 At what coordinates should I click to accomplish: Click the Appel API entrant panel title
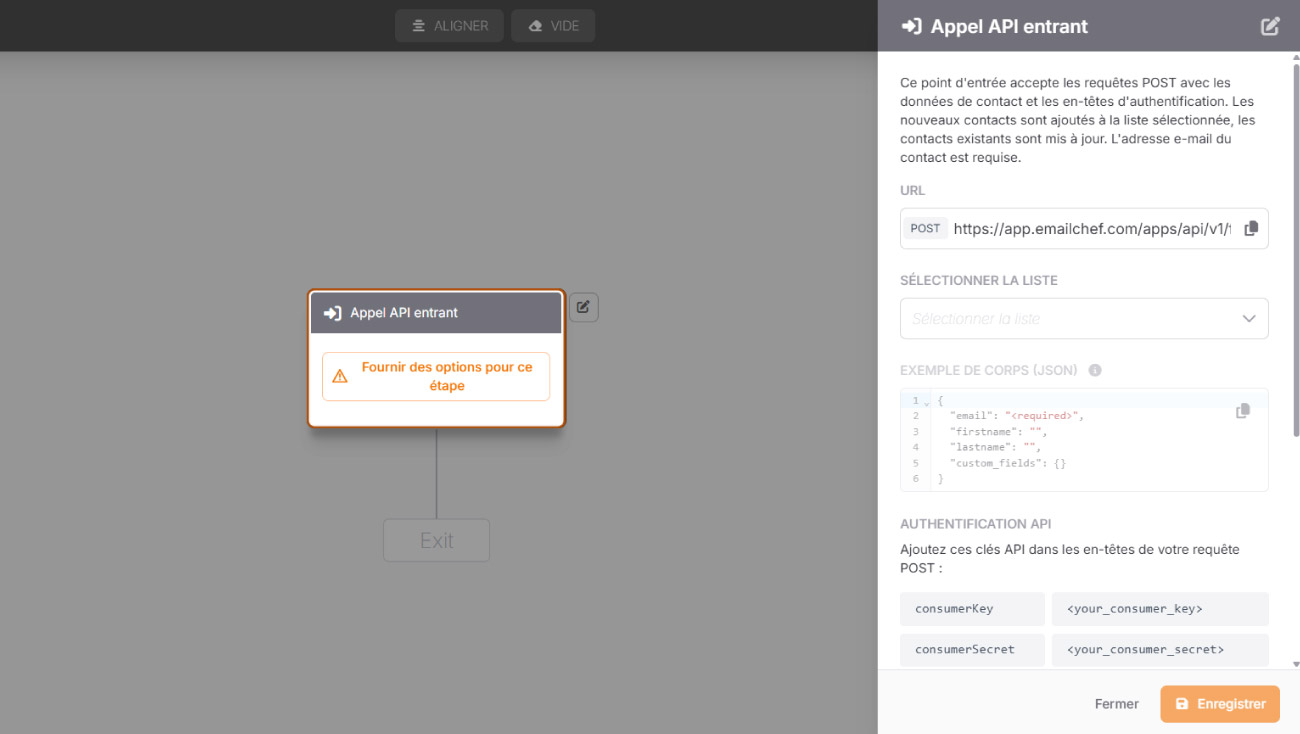pos(1009,27)
